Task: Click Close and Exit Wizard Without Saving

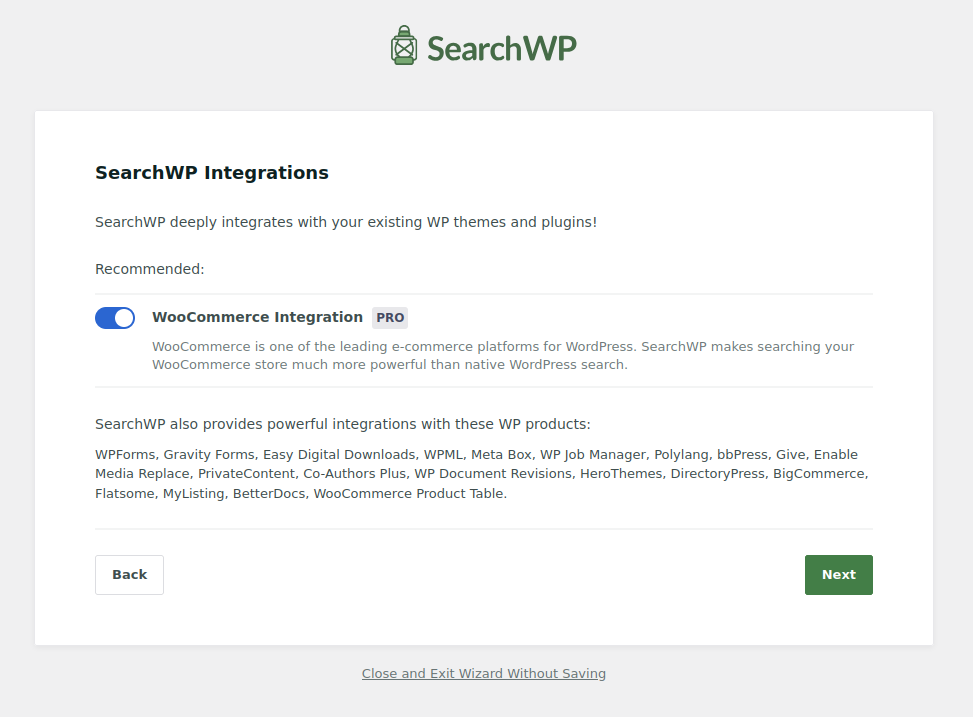Action: click(484, 673)
